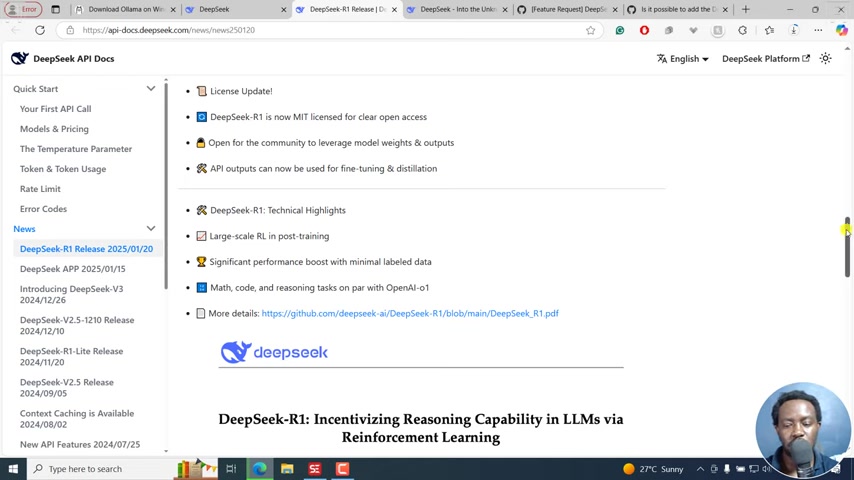
Task: Close the DeepSeek-R1 Release tab
Action: pos(394,9)
